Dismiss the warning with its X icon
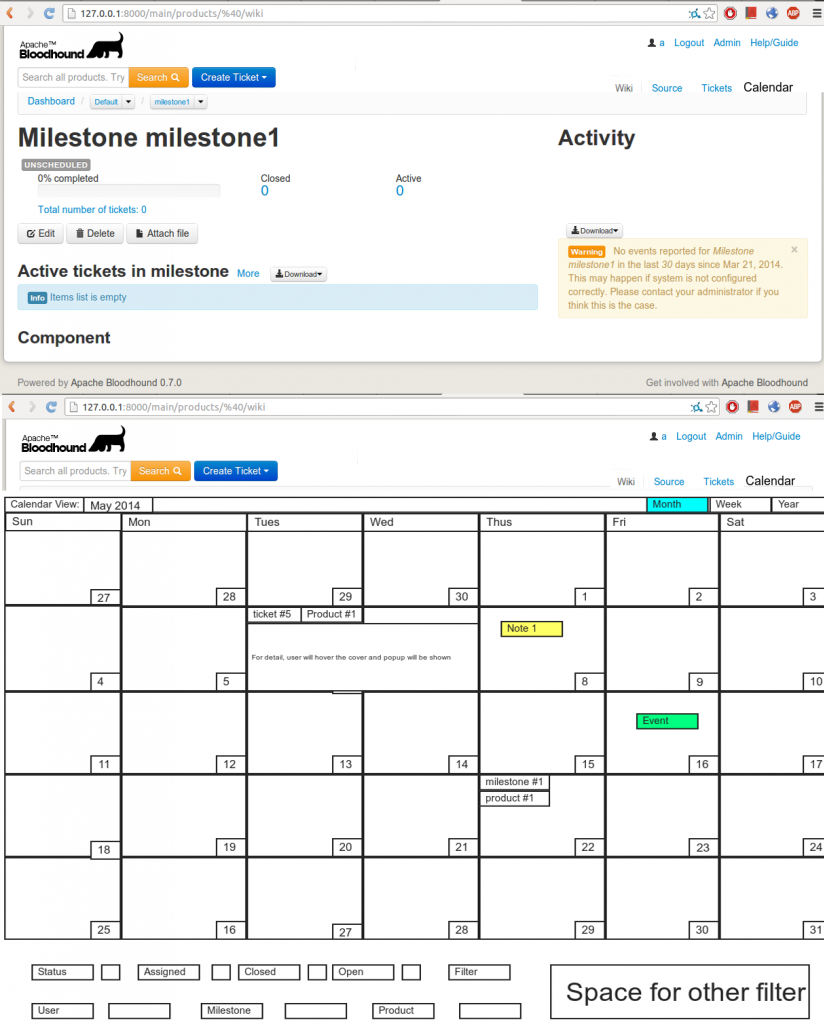Image resolution: width=824 pixels, height=1024 pixels. coord(794,250)
